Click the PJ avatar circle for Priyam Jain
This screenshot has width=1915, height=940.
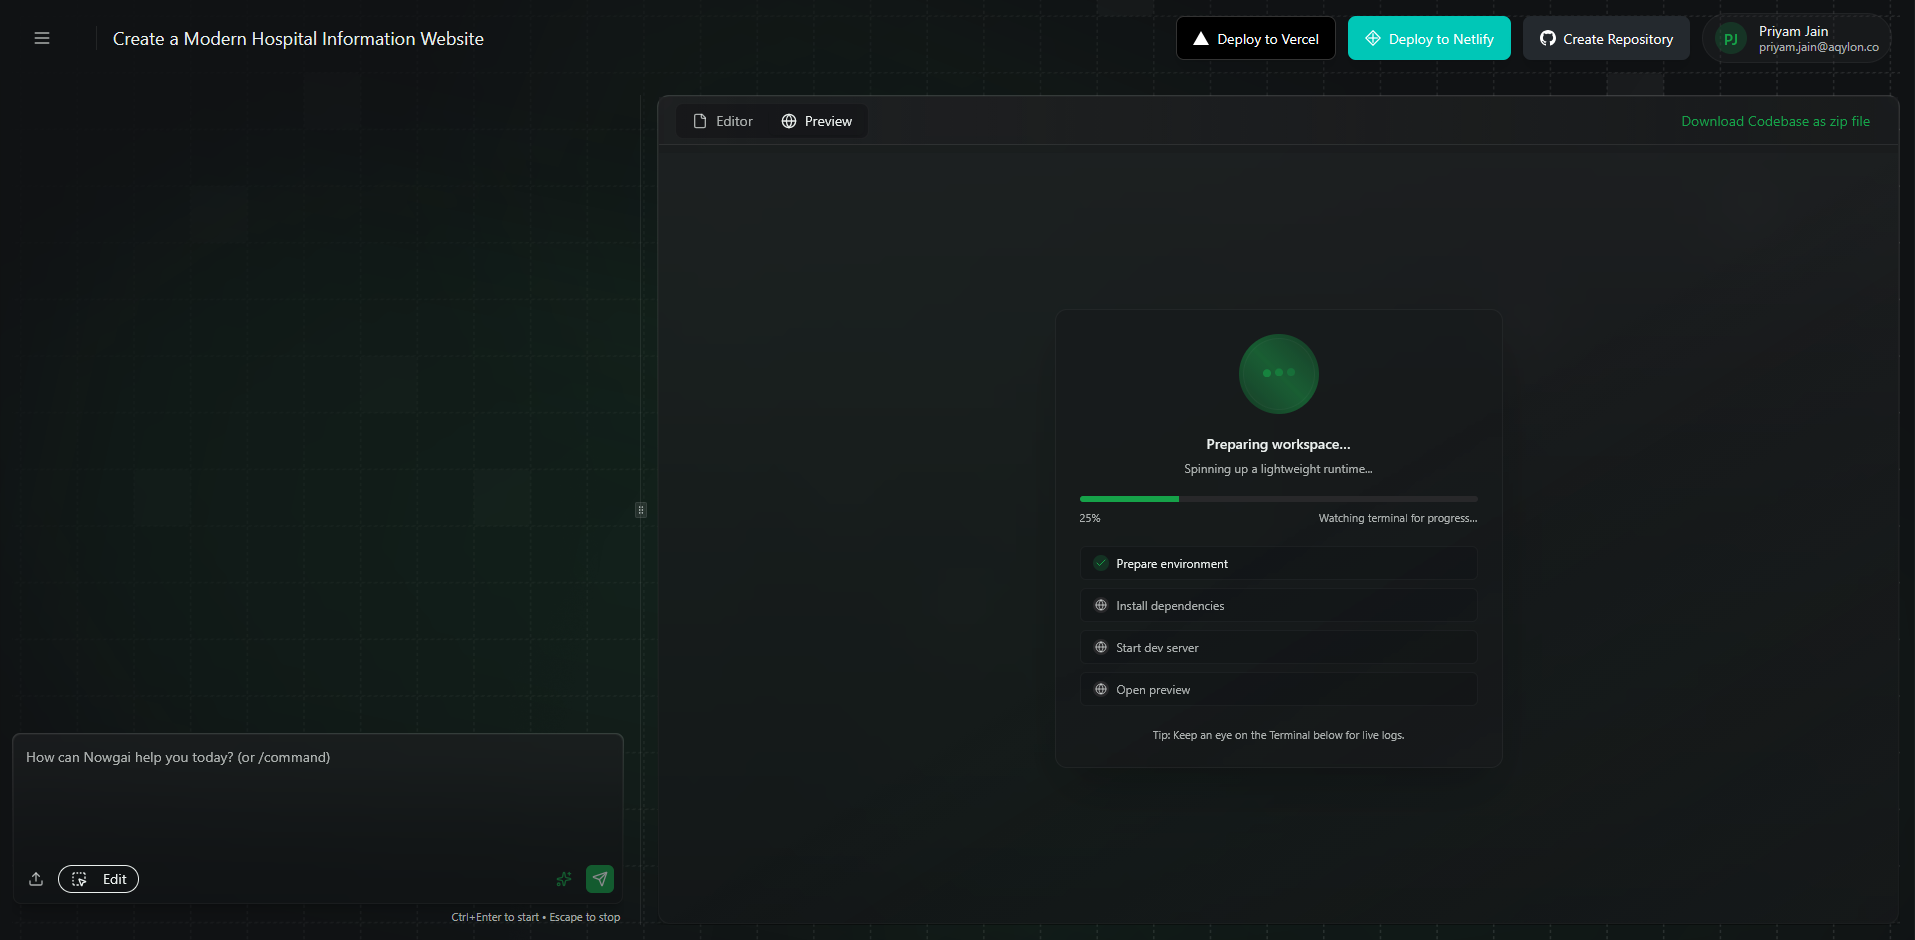coord(1731,38)
